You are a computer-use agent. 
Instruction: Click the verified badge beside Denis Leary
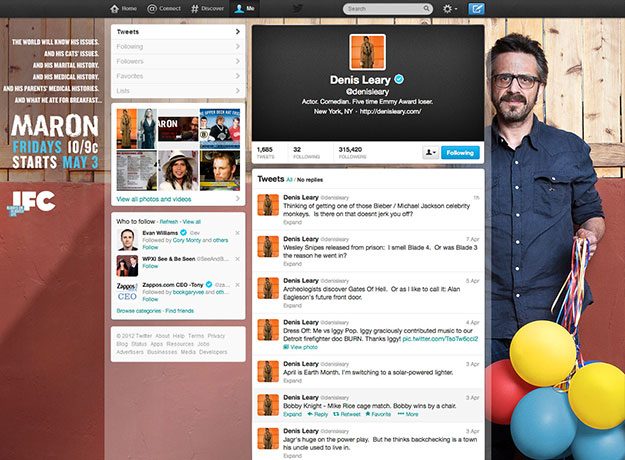(399, 79)
